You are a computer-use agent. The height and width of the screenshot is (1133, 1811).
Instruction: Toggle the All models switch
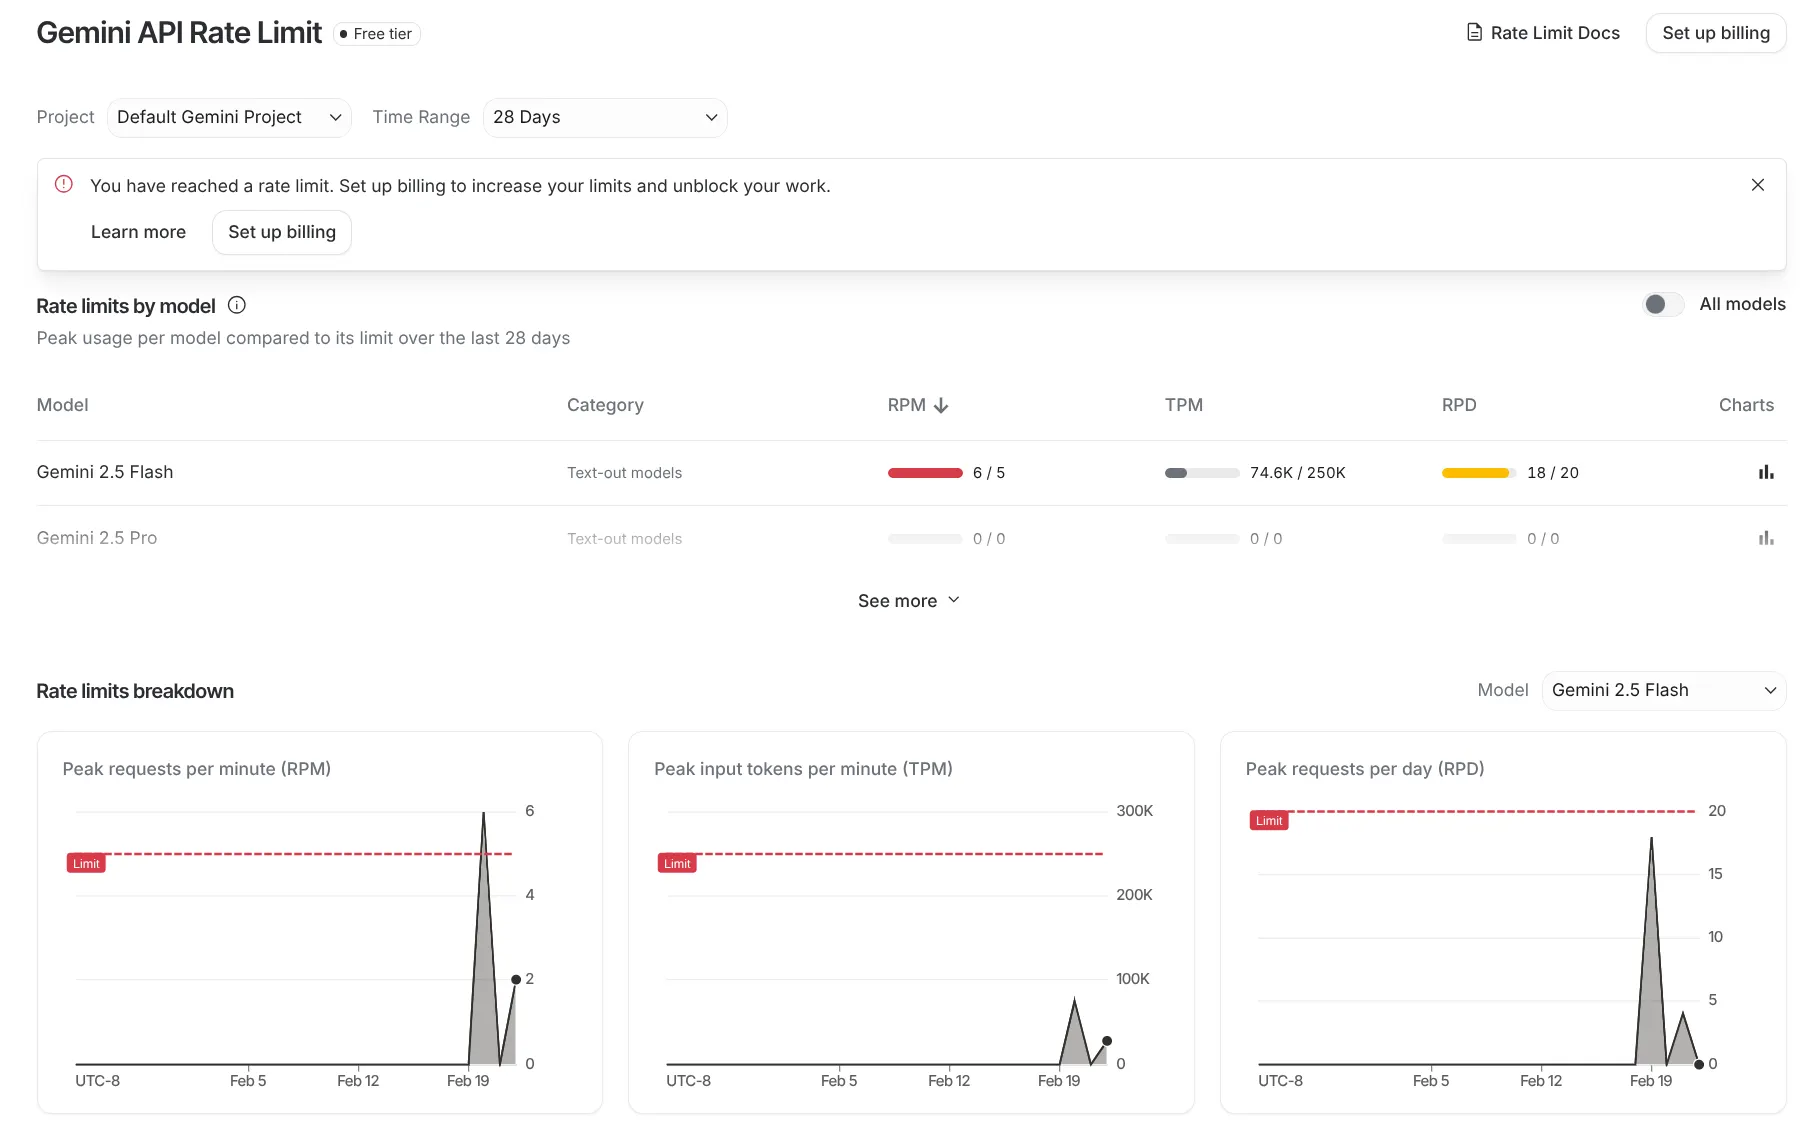[1663, 304]
